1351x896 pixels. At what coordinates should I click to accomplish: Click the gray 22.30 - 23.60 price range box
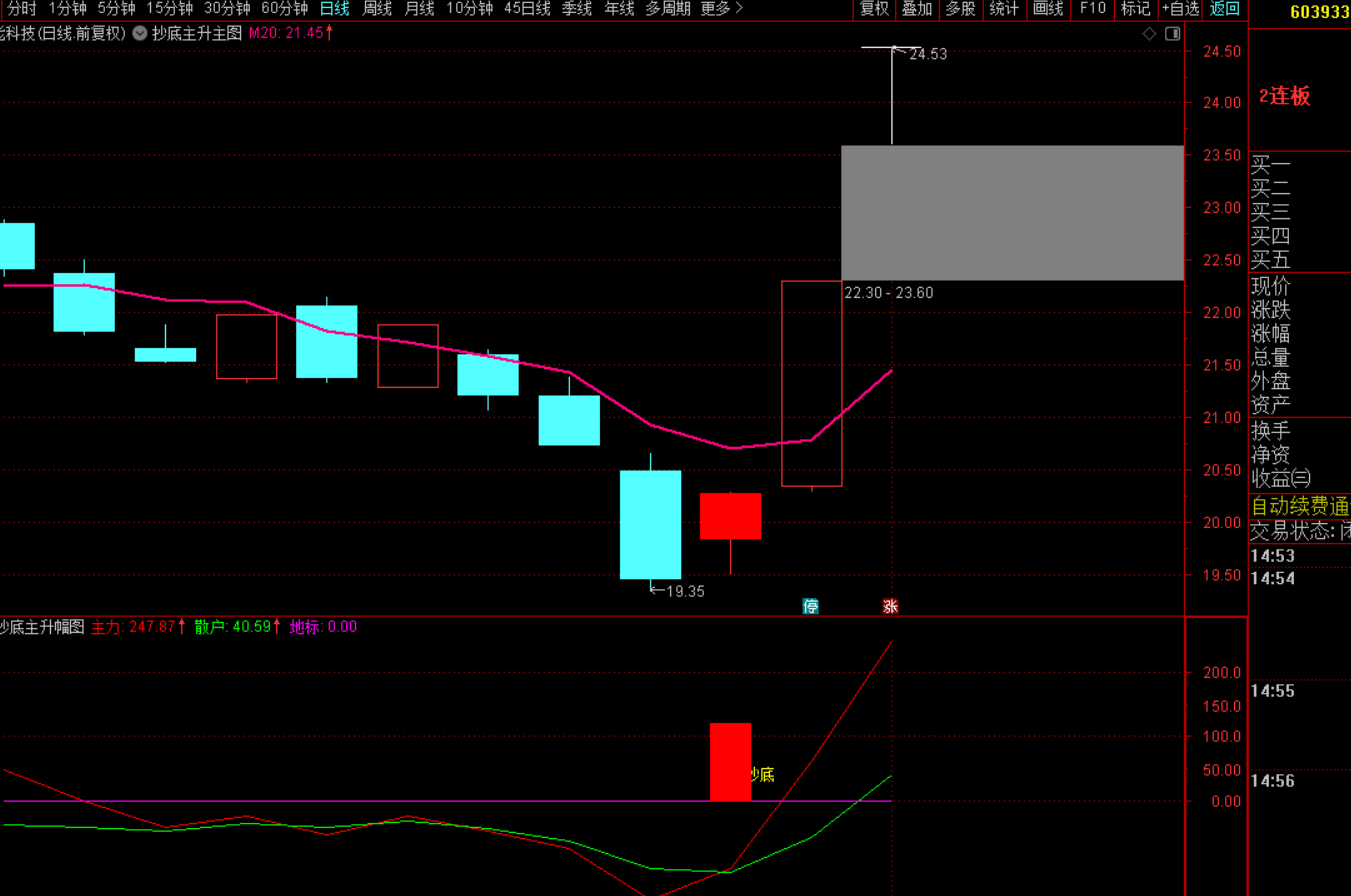pos(1012,212)
